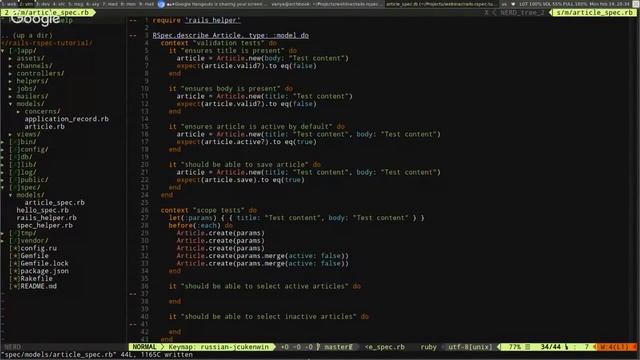Select the right s/m/article_spec.rb tabline label

tap(594, 12)
